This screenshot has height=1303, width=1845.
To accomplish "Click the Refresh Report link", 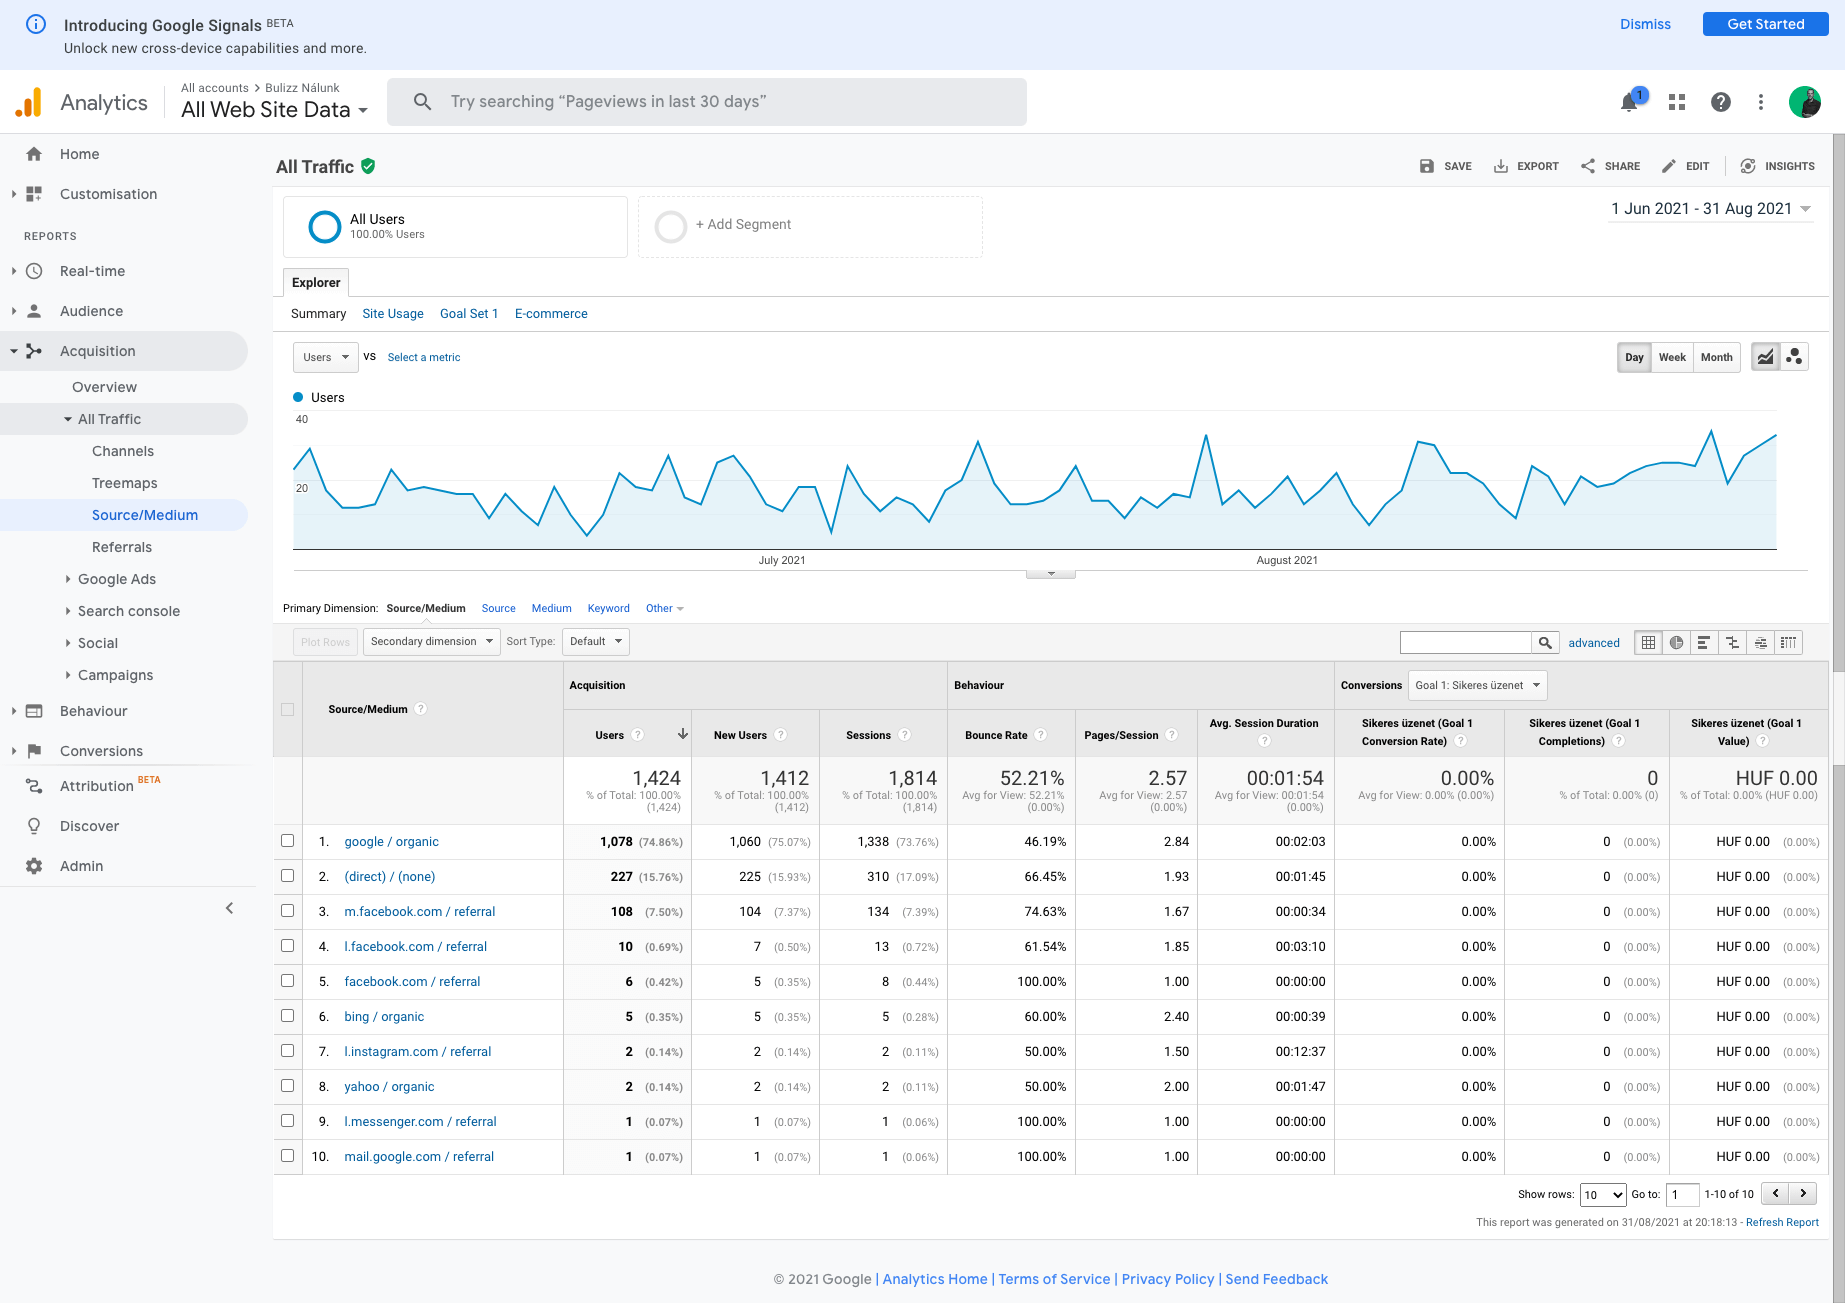I will (1782, 1222).
